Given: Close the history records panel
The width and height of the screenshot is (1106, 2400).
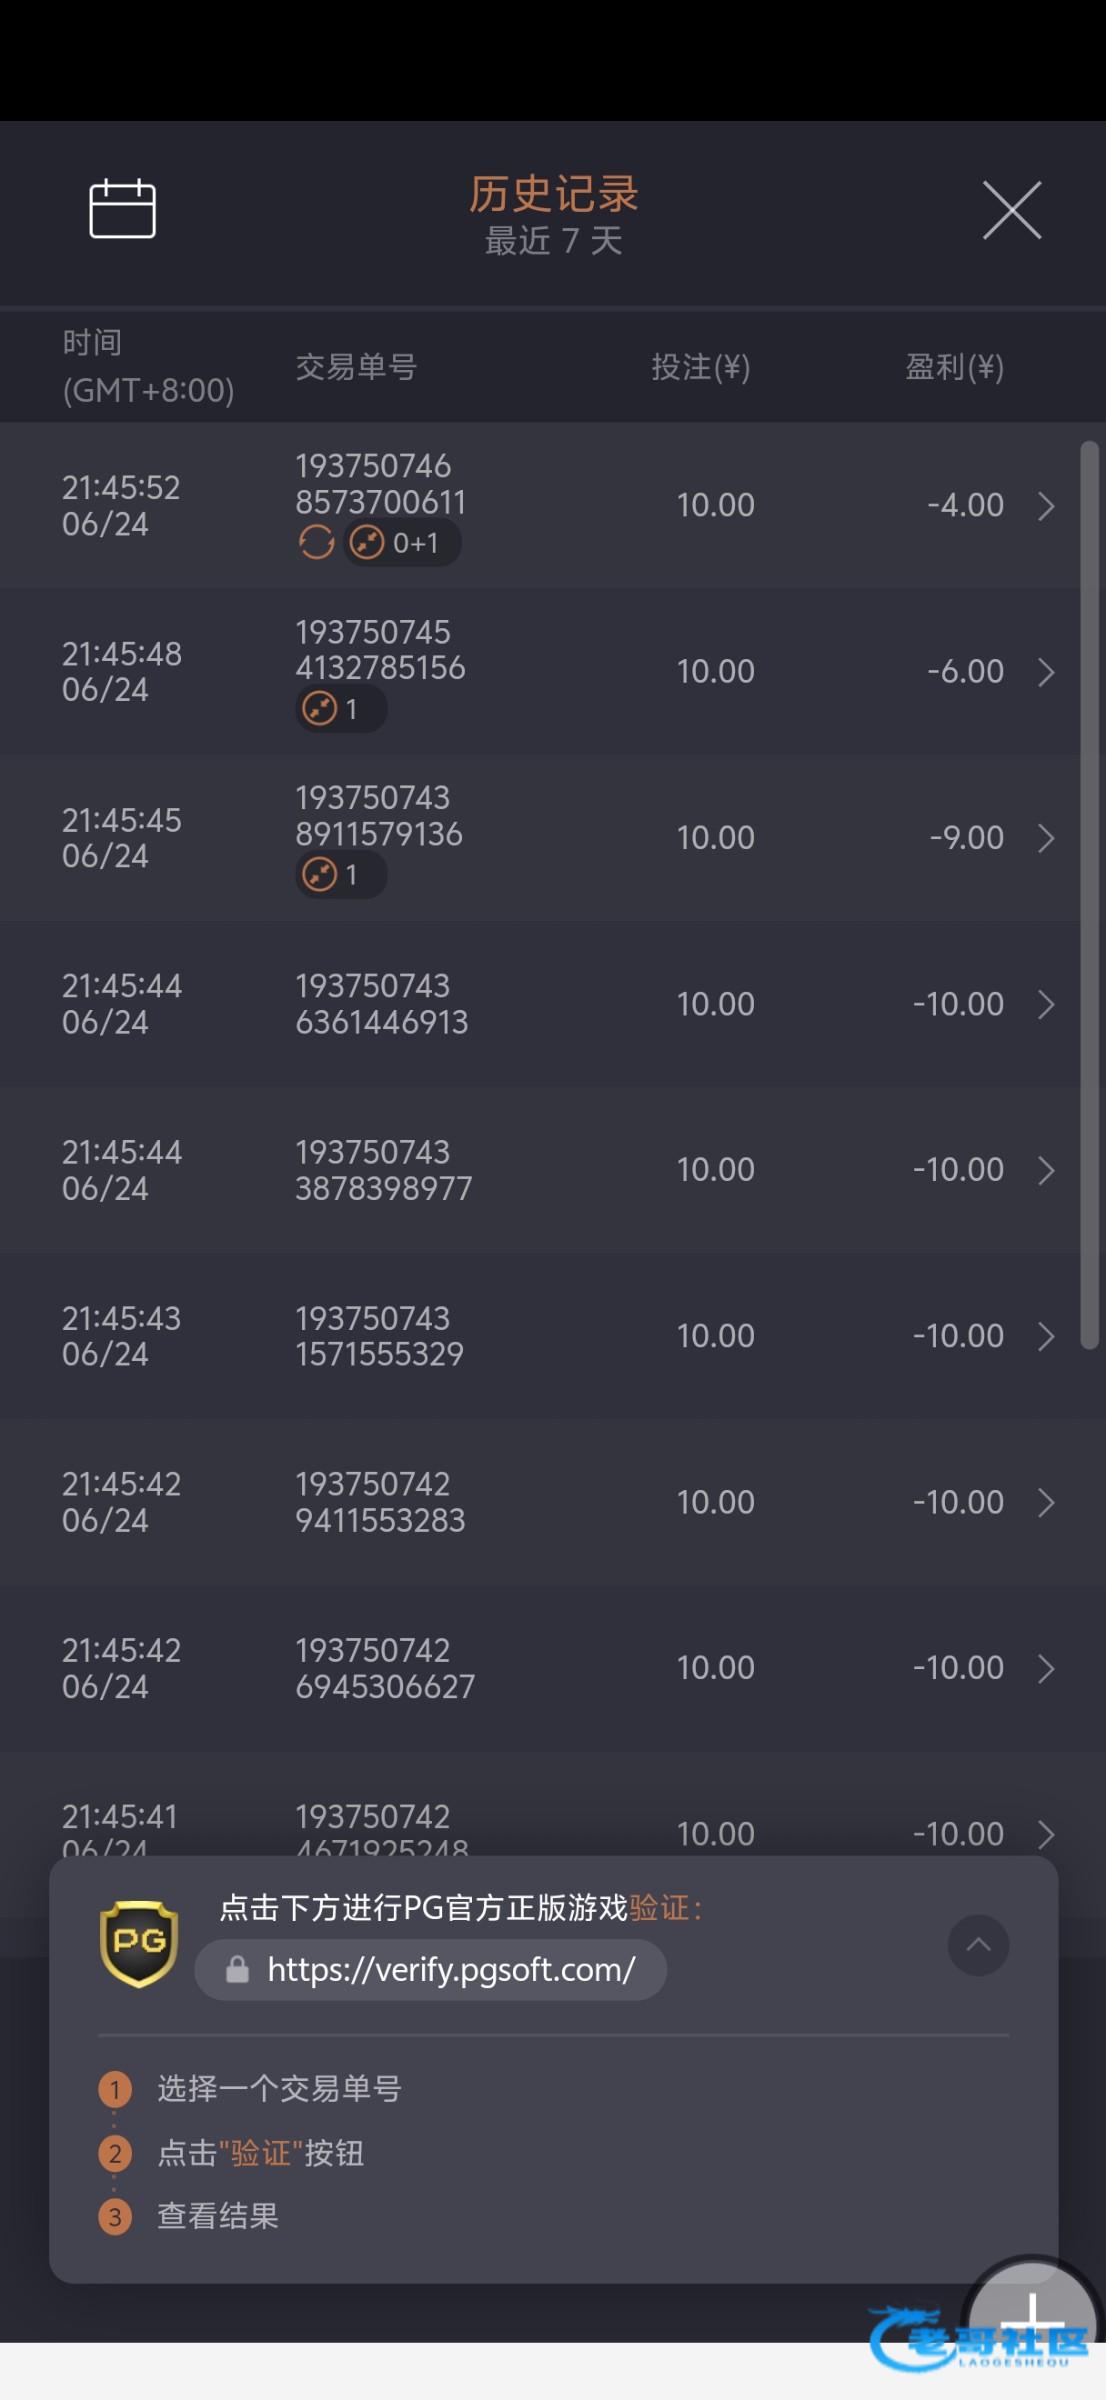Looking at the screenshot, I should (1011, 210).
